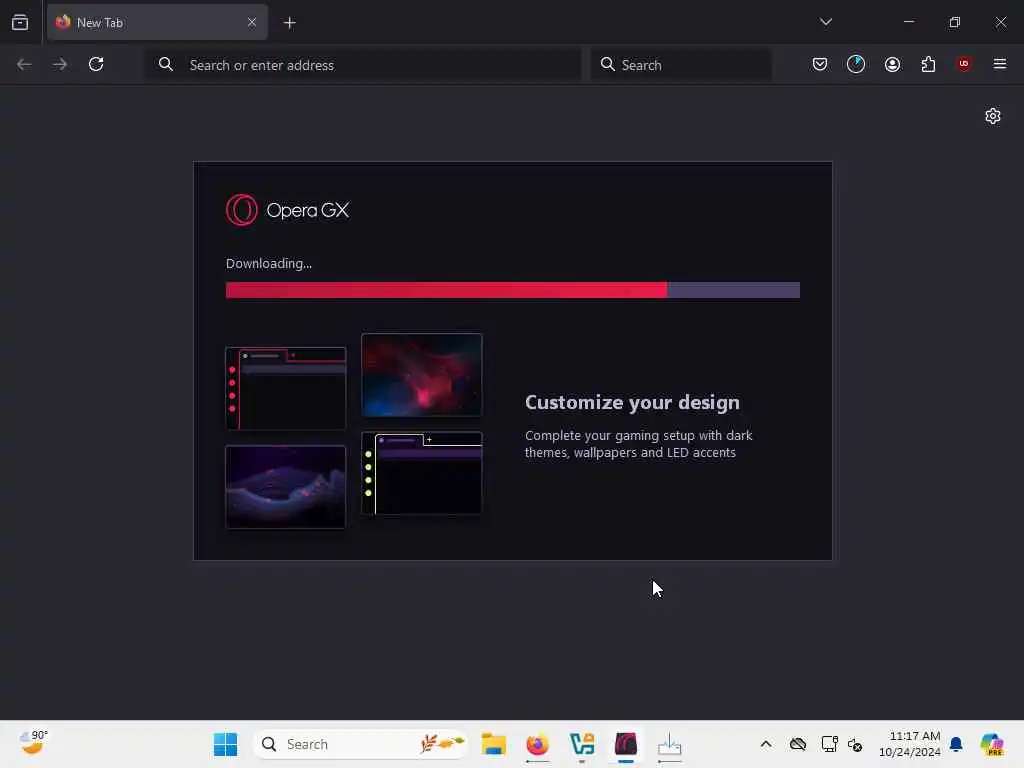
Task: Go forward with the forward arrow
Action: (x=60, y=64)
